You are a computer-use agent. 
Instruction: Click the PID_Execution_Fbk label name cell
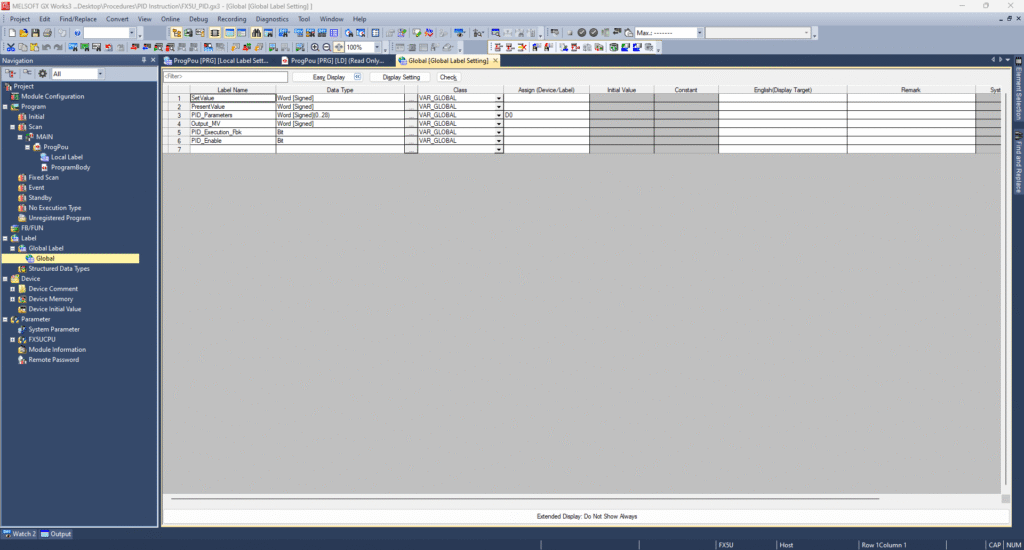point(232,132)
